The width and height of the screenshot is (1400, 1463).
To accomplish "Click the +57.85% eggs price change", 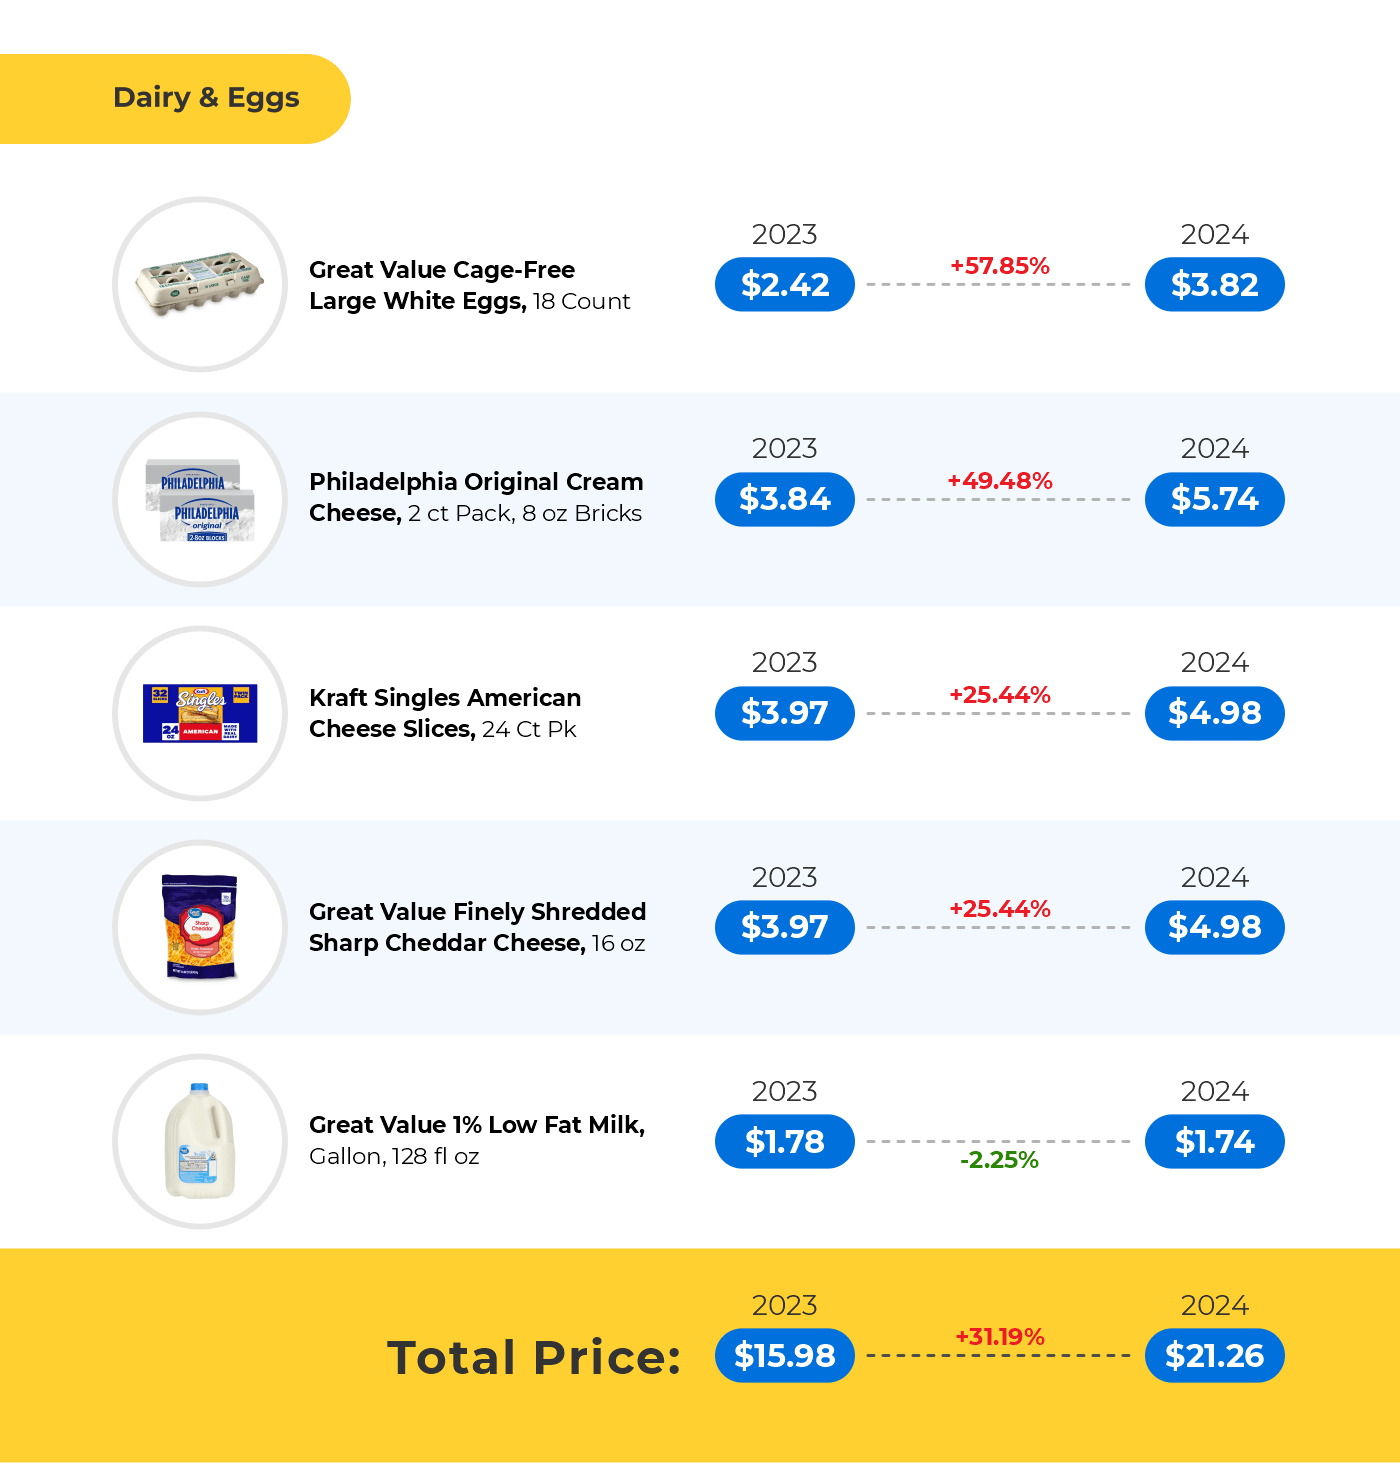I will (1000, 266).
